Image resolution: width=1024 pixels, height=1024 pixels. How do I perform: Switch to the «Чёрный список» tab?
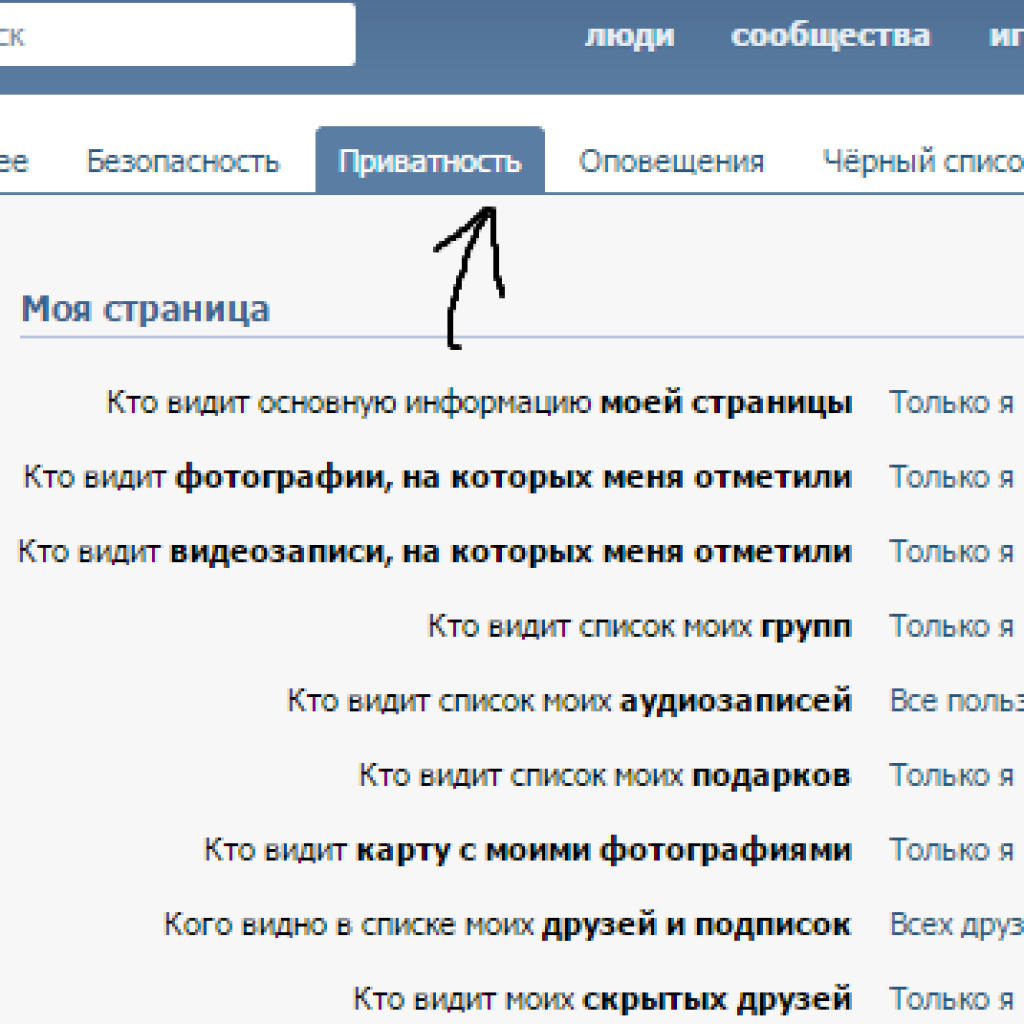(921, 162)
